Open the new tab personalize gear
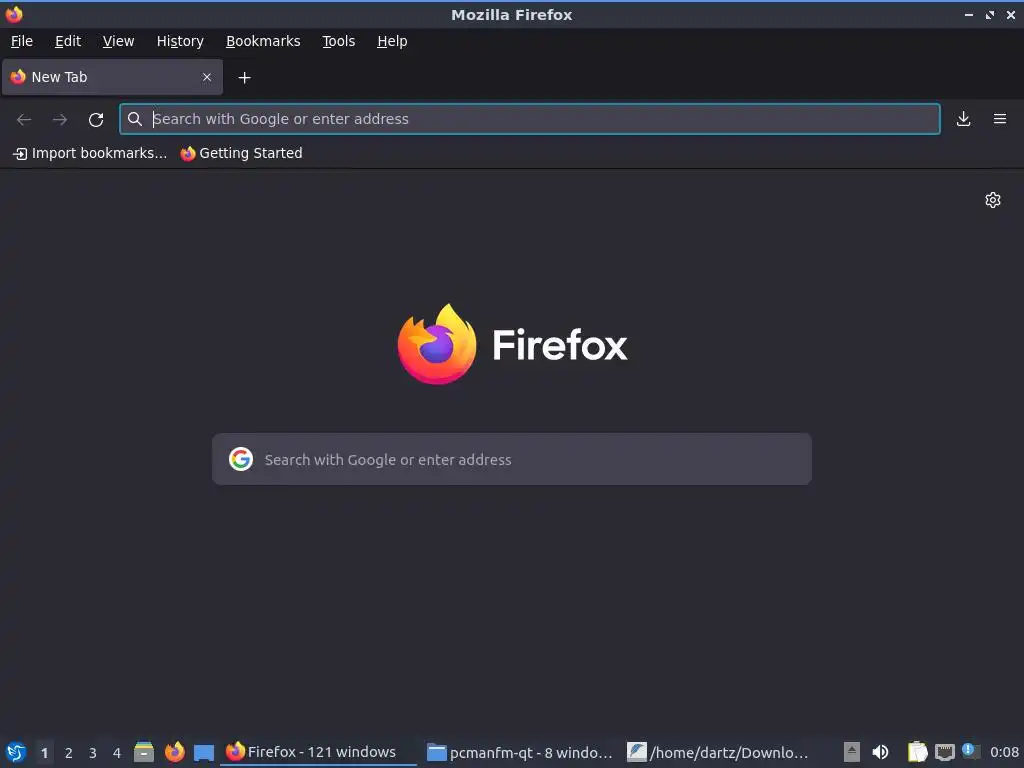The width and height of the screenshot is (1024, 768). (x=993, y=200)
